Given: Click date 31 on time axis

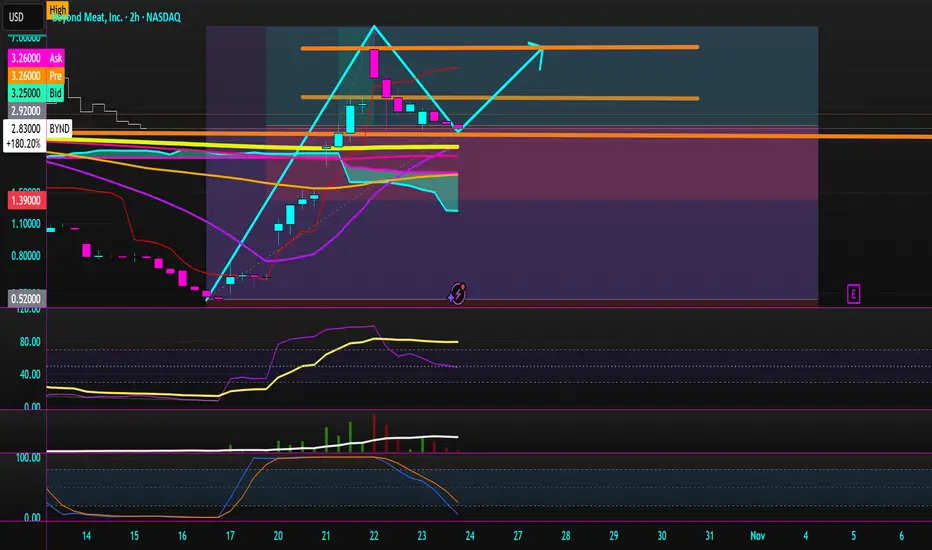Looking at the screenshot, I should click(709, 536).
